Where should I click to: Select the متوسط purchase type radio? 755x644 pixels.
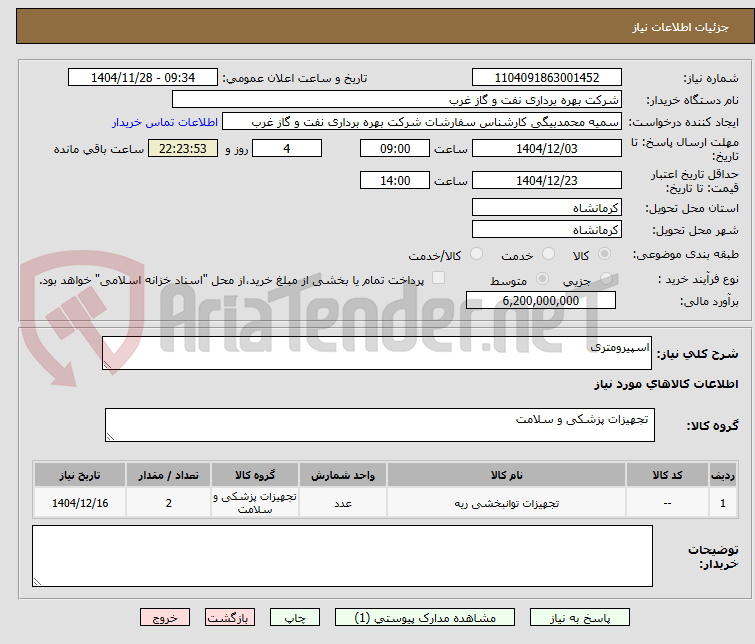coord(542,279)
